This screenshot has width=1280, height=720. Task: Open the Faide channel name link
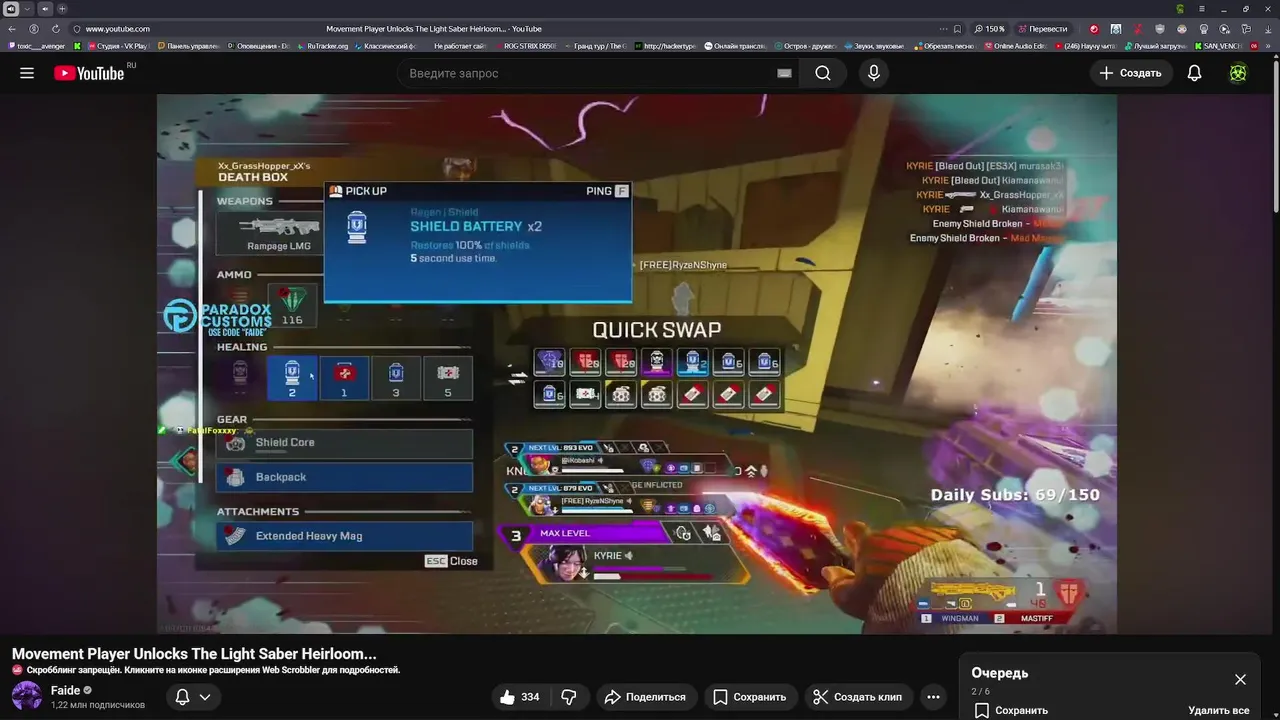[x=65, y=690]
